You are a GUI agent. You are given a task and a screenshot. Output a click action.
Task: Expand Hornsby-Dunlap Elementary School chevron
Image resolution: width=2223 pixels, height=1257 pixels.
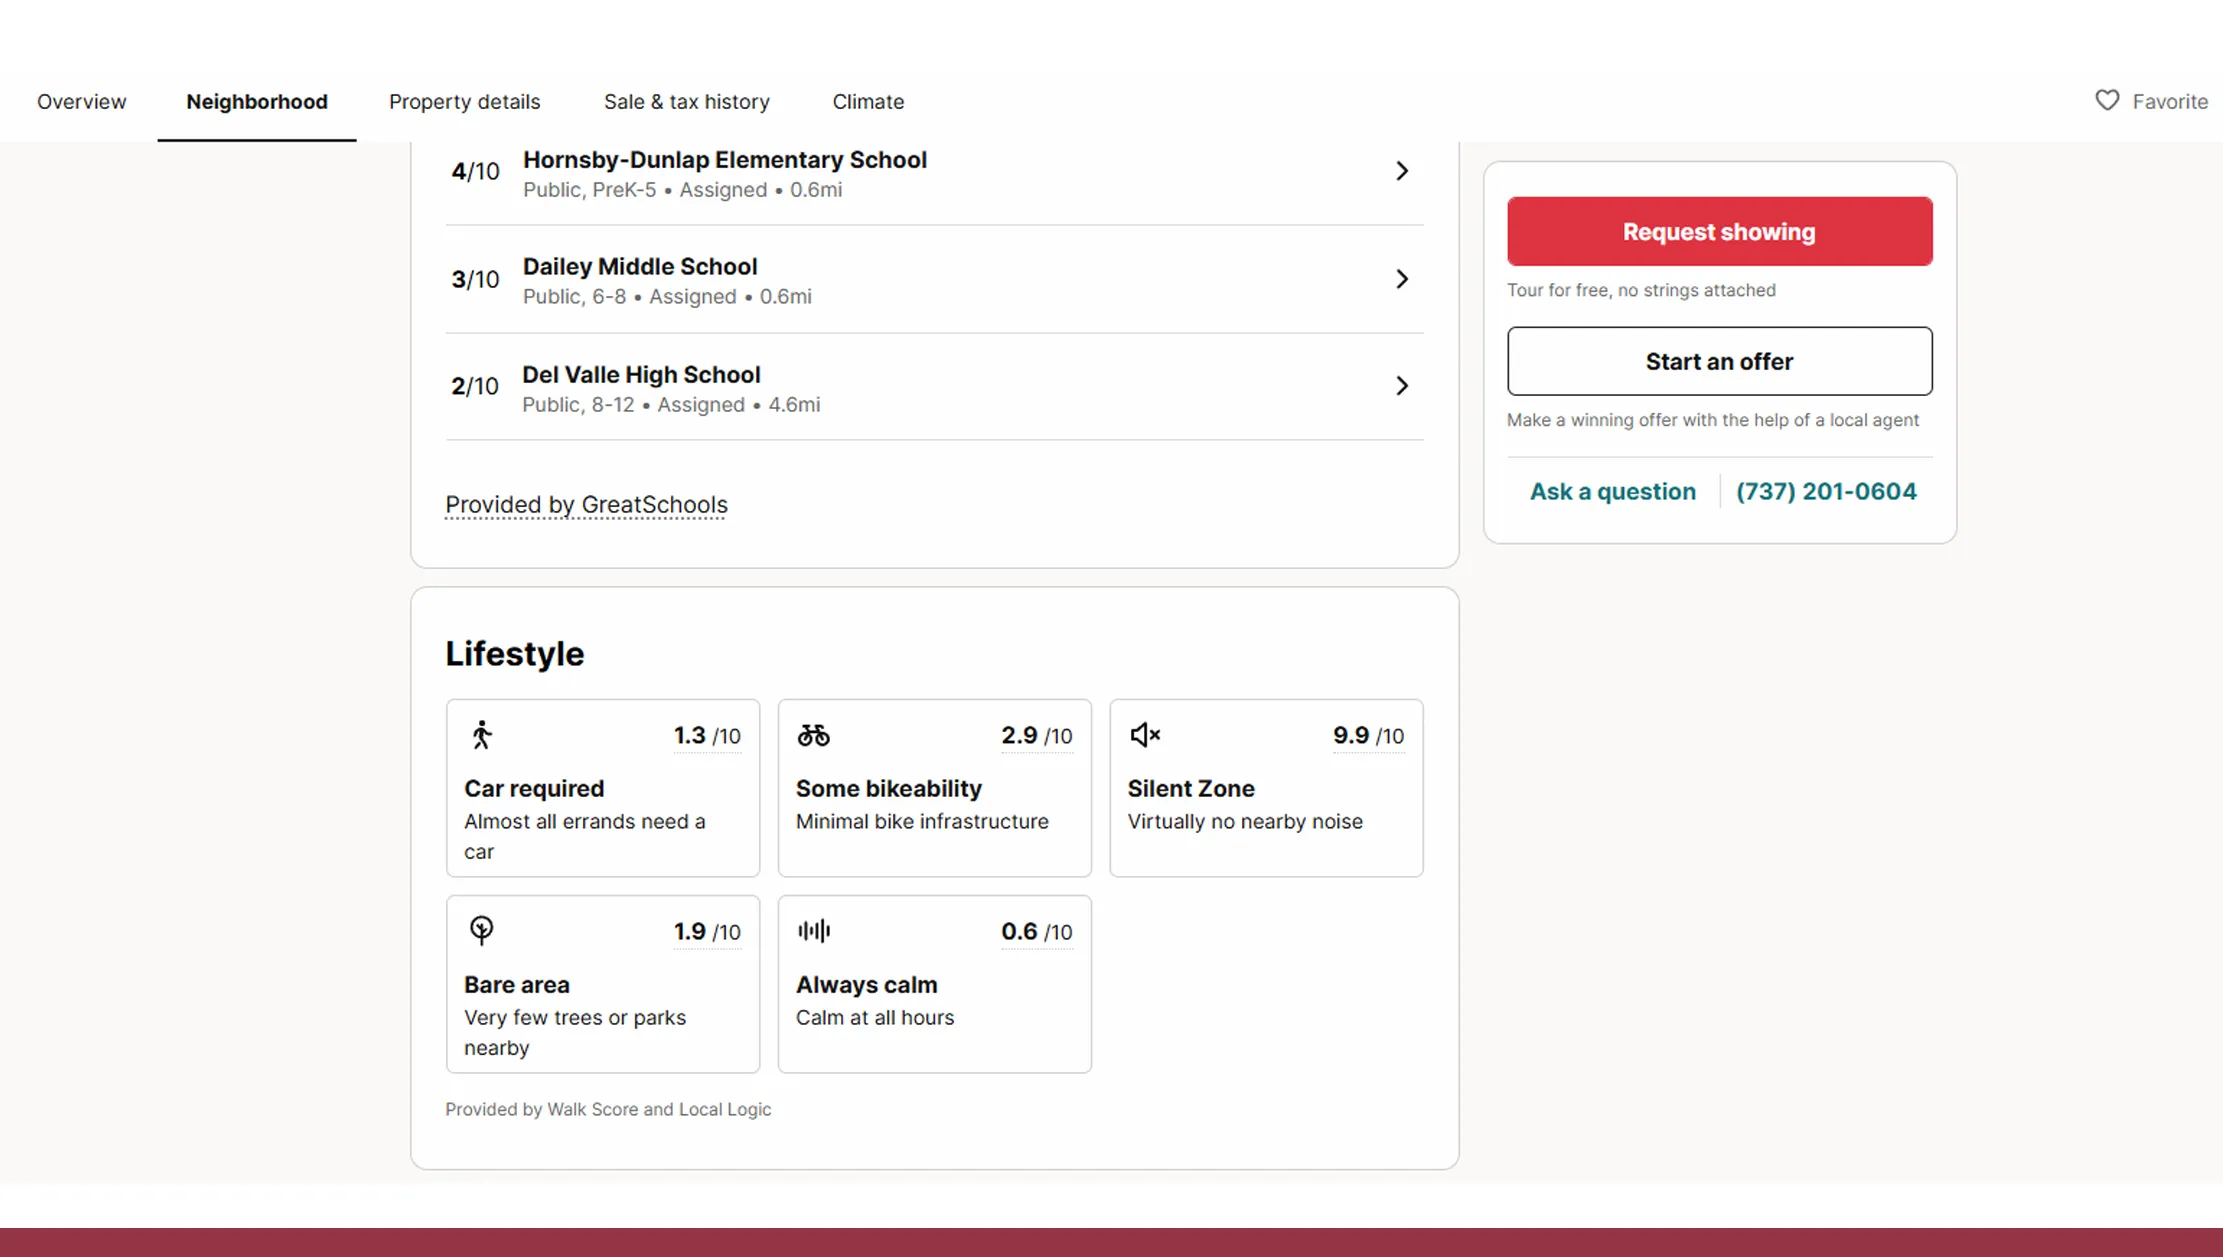point(1401,171)
